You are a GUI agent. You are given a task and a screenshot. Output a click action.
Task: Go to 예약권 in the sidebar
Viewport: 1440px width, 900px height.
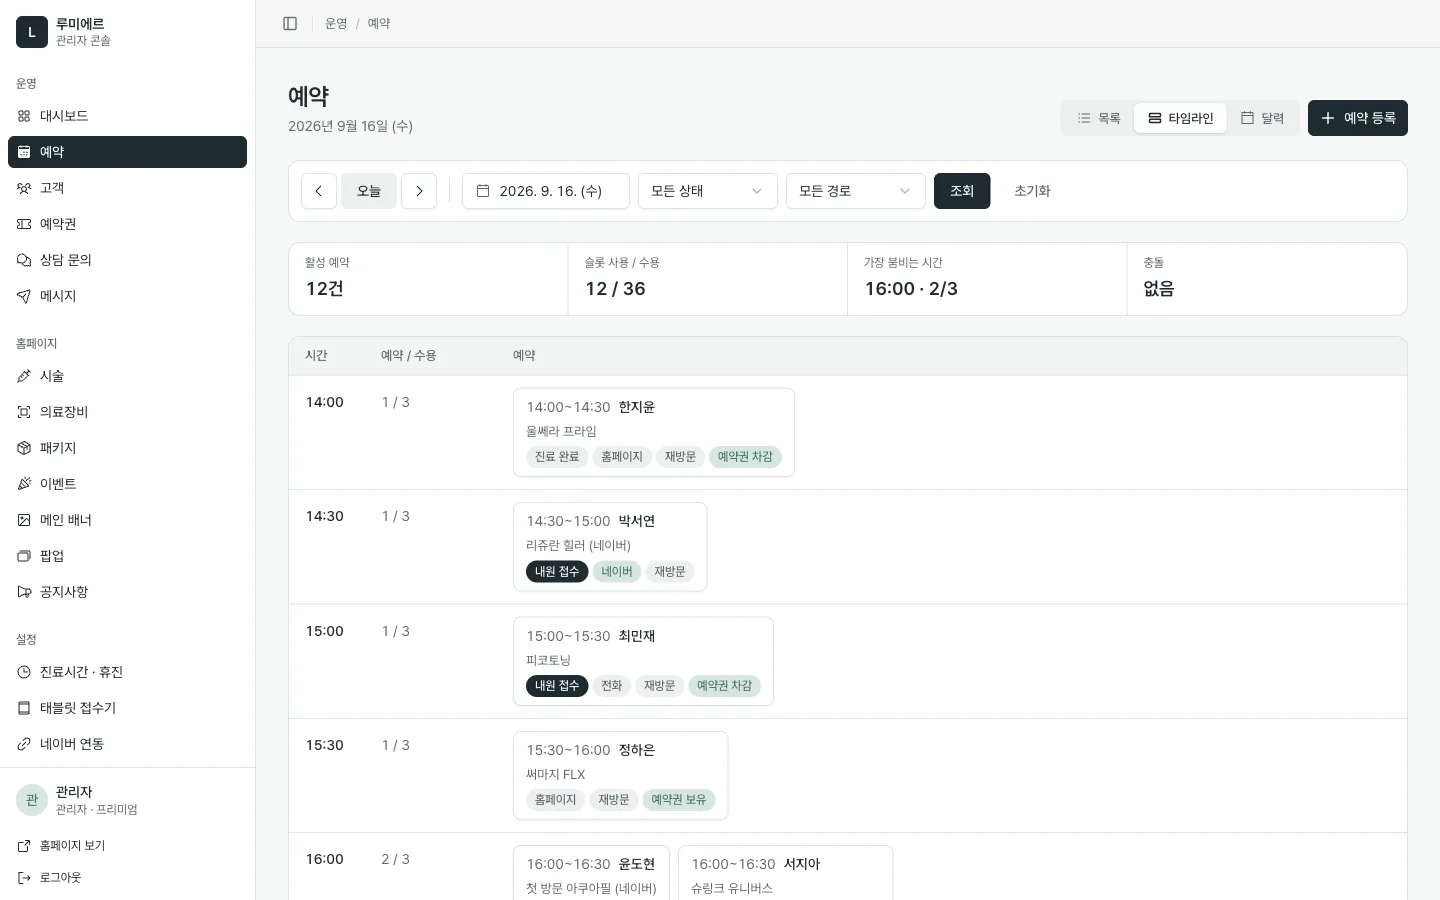point(127,224)
